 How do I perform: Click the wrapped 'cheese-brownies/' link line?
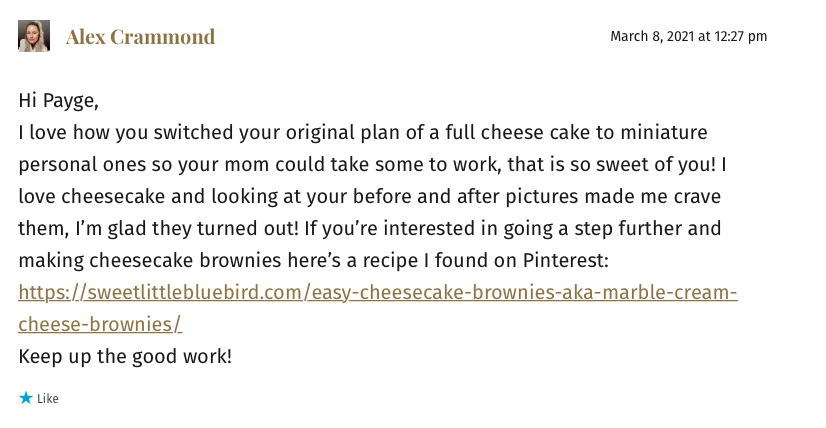pos(100,324)
